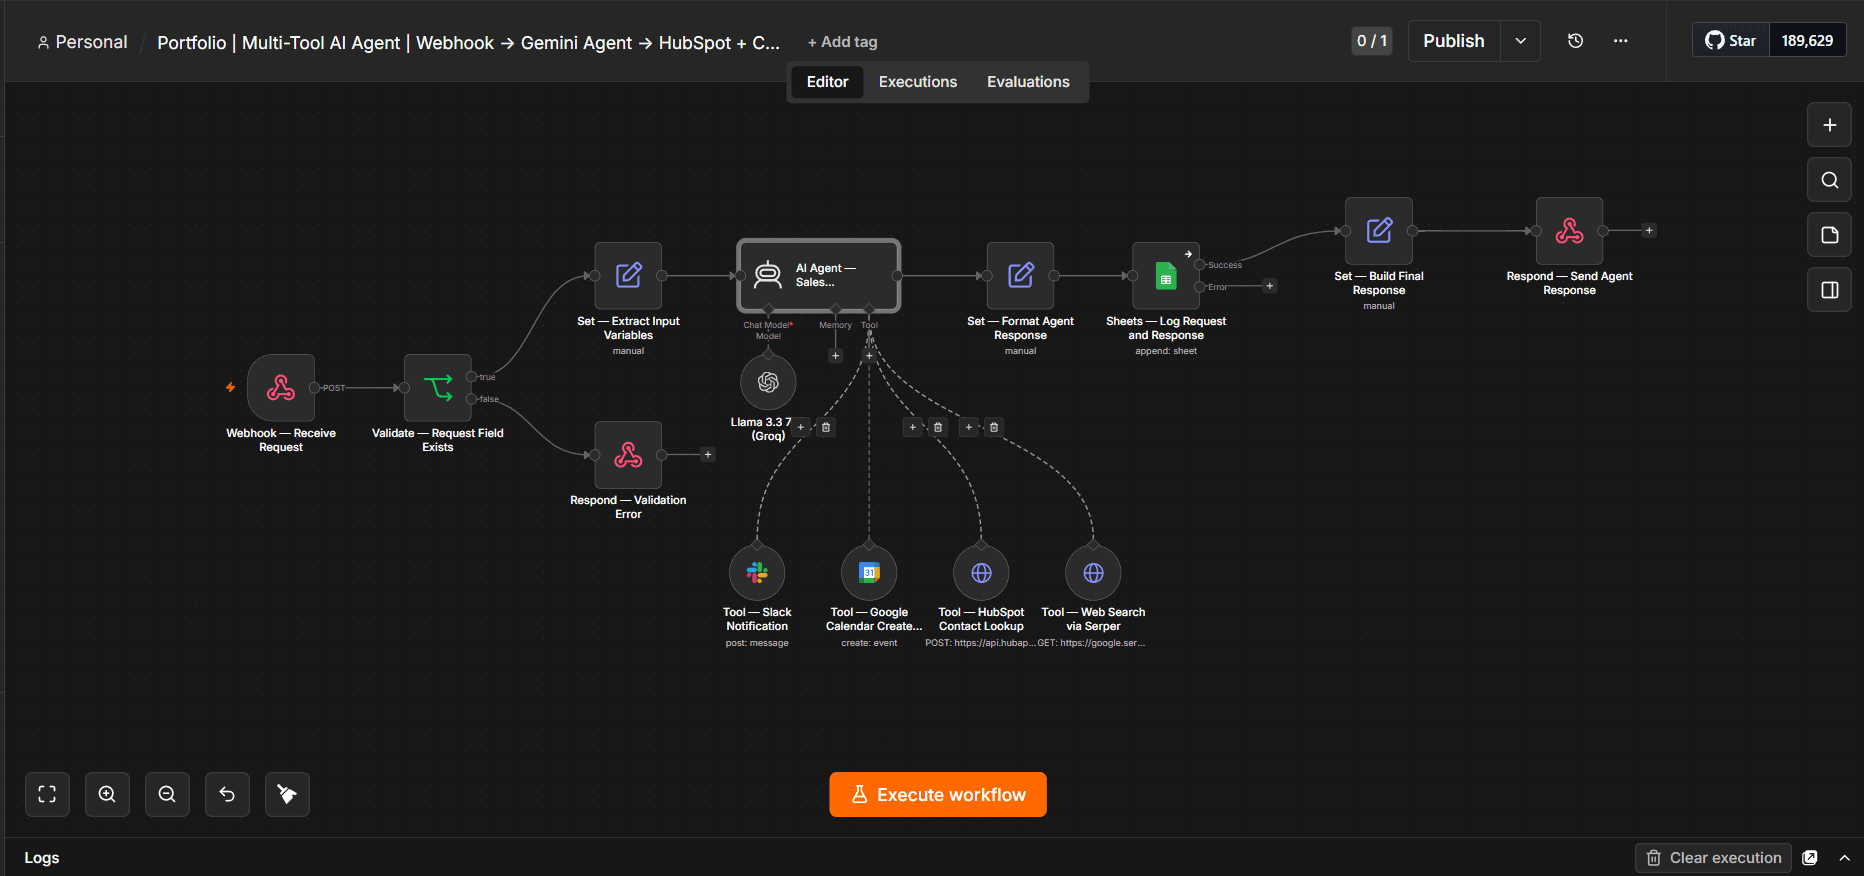Open the Sheets — Log Request and Response node
Viewport: 1864px width, 876px height.
point(1166,276)
